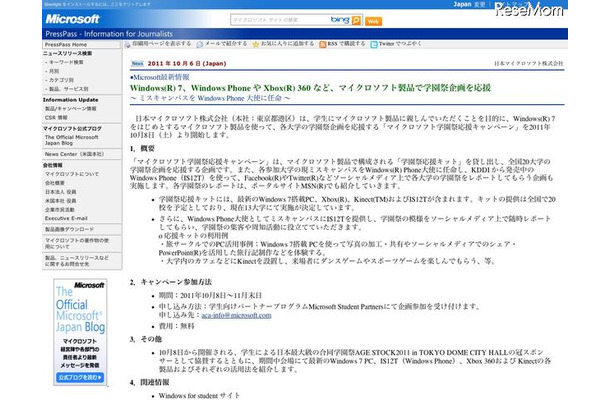Click the Silverlight install notice at top left
This screenshot has height=400, width=610.
[97, 4]
